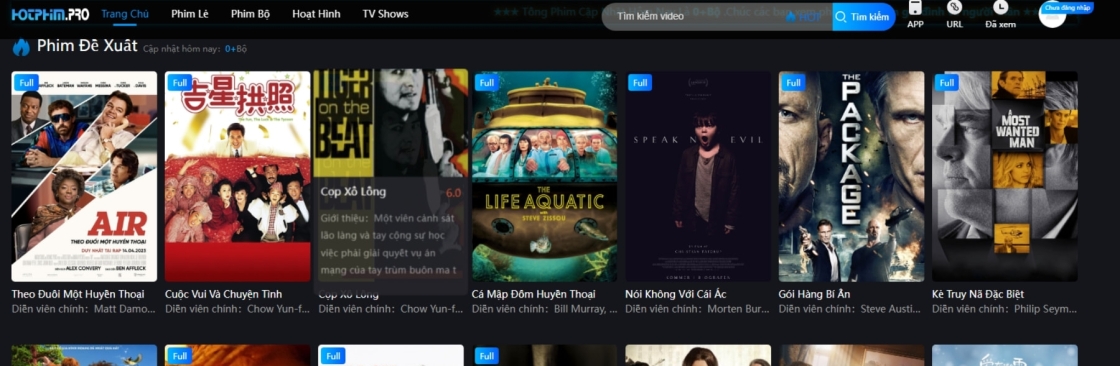Click the Full badge on Life Aquatic poster

pyautogui.click(x=486, y=82)
